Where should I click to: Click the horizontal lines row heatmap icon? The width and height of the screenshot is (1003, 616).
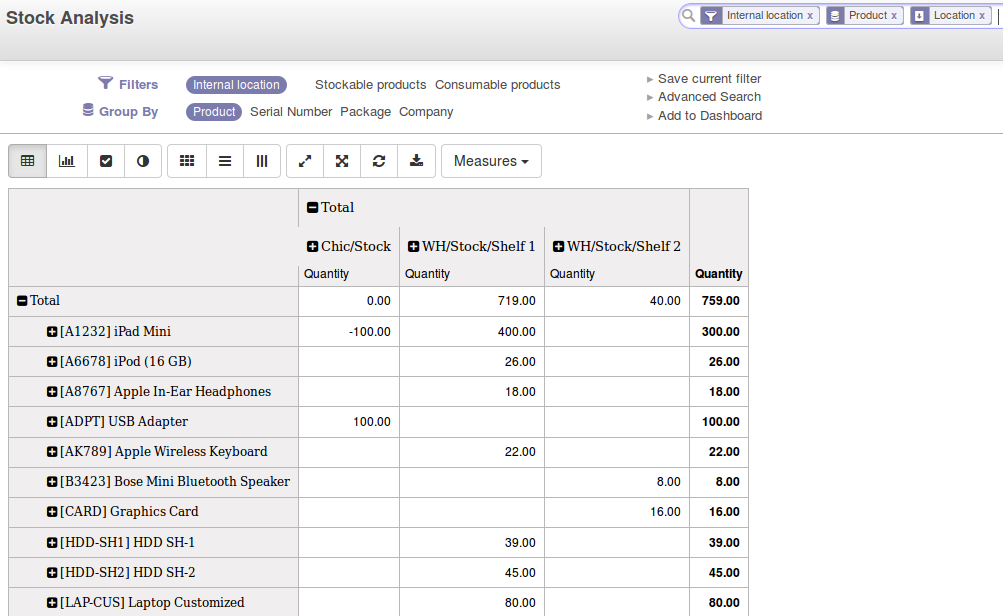pos(225,161)
